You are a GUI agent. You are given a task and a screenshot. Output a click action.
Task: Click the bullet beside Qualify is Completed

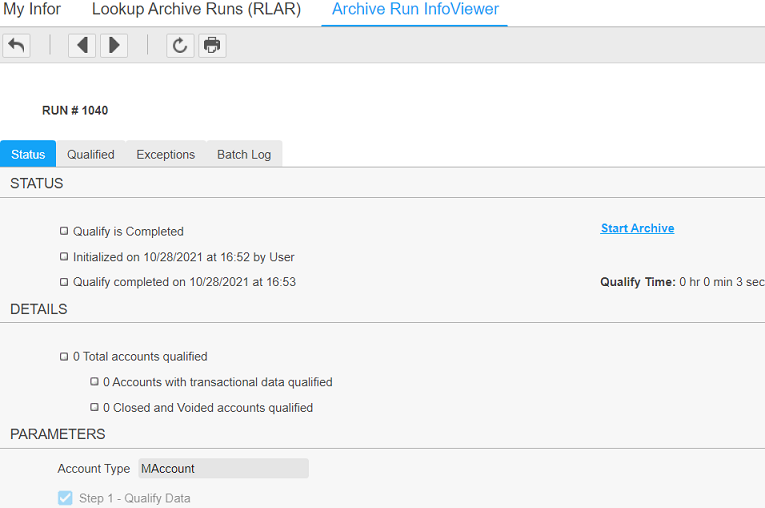pyautogui.click(x=64, y=231)
